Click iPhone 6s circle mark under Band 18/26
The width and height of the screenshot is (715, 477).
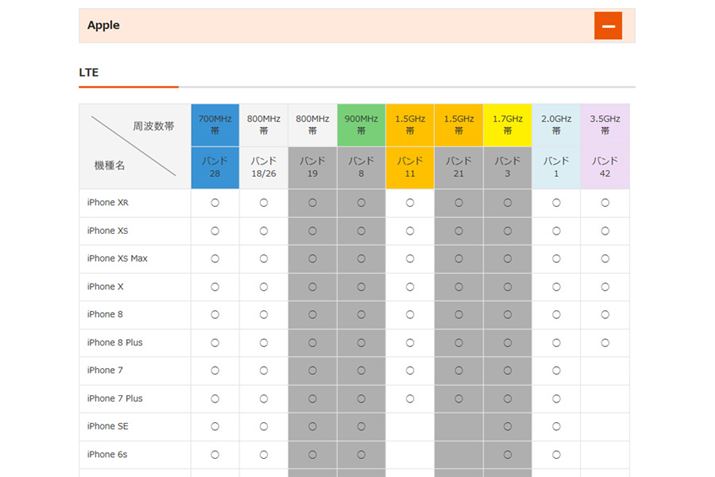264,454
